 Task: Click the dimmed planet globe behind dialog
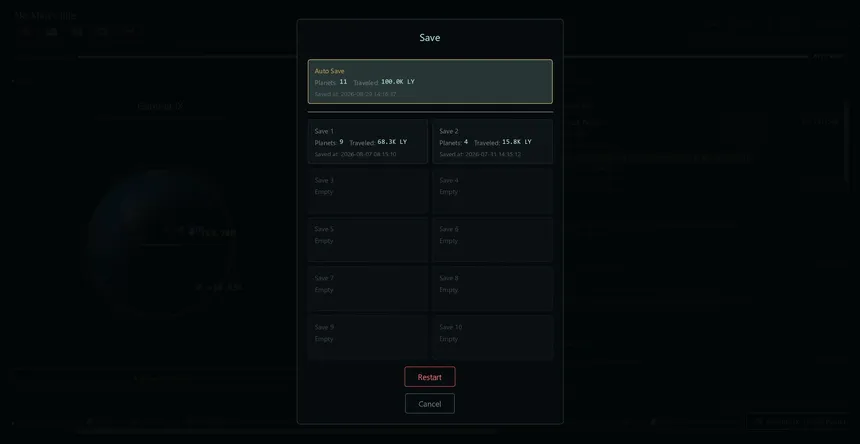click(161, 241)
